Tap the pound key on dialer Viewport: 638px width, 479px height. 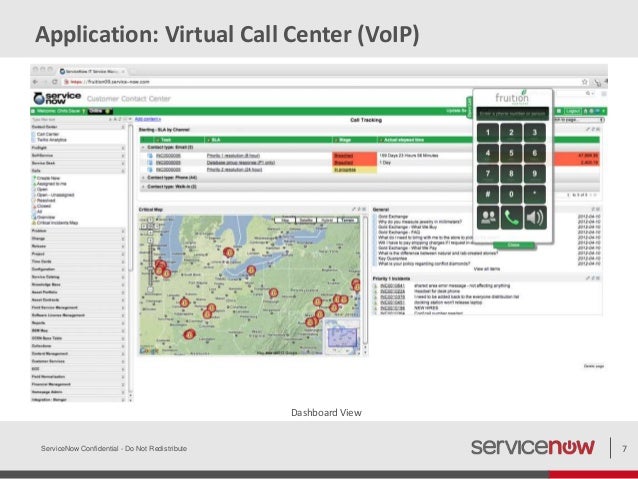point(488,195)
